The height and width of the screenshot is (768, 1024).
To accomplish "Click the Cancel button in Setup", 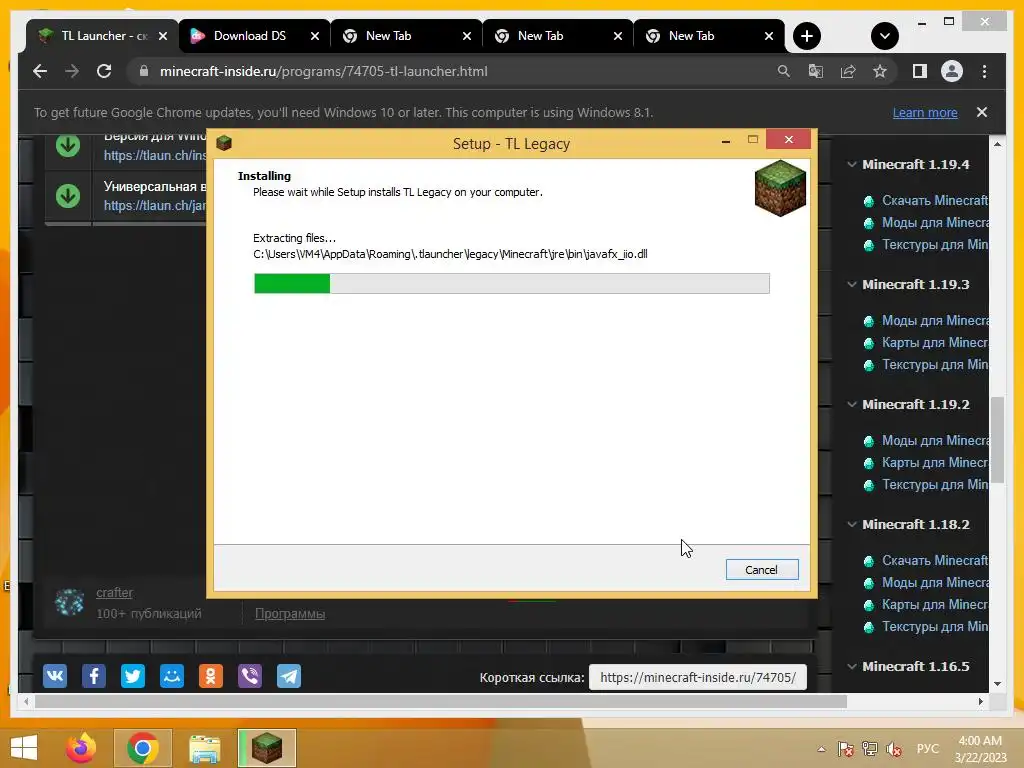I will pyautogui.click(x=761, y=569).
